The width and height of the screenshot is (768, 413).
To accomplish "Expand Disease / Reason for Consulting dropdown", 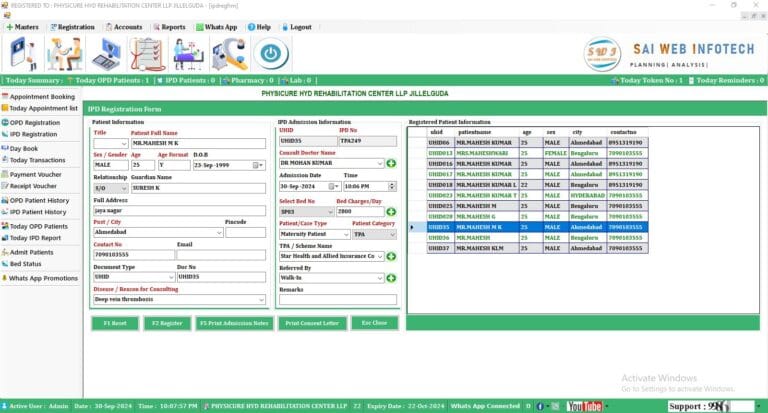I will [262, 299].
